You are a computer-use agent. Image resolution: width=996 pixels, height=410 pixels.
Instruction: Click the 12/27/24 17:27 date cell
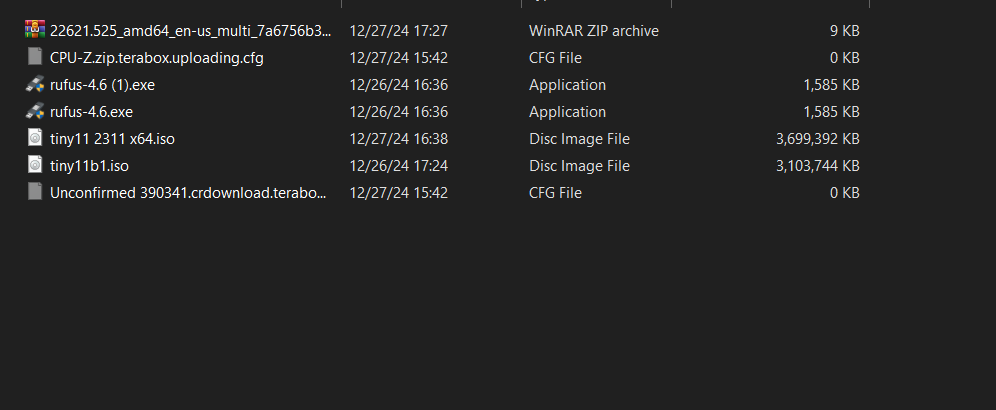point(399,31)
